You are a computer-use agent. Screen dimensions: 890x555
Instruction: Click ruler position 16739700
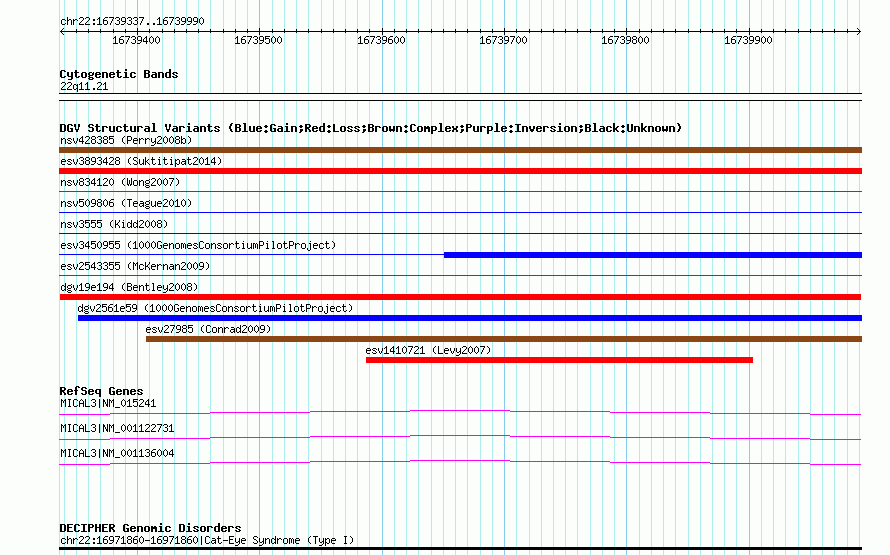point(503,40)
